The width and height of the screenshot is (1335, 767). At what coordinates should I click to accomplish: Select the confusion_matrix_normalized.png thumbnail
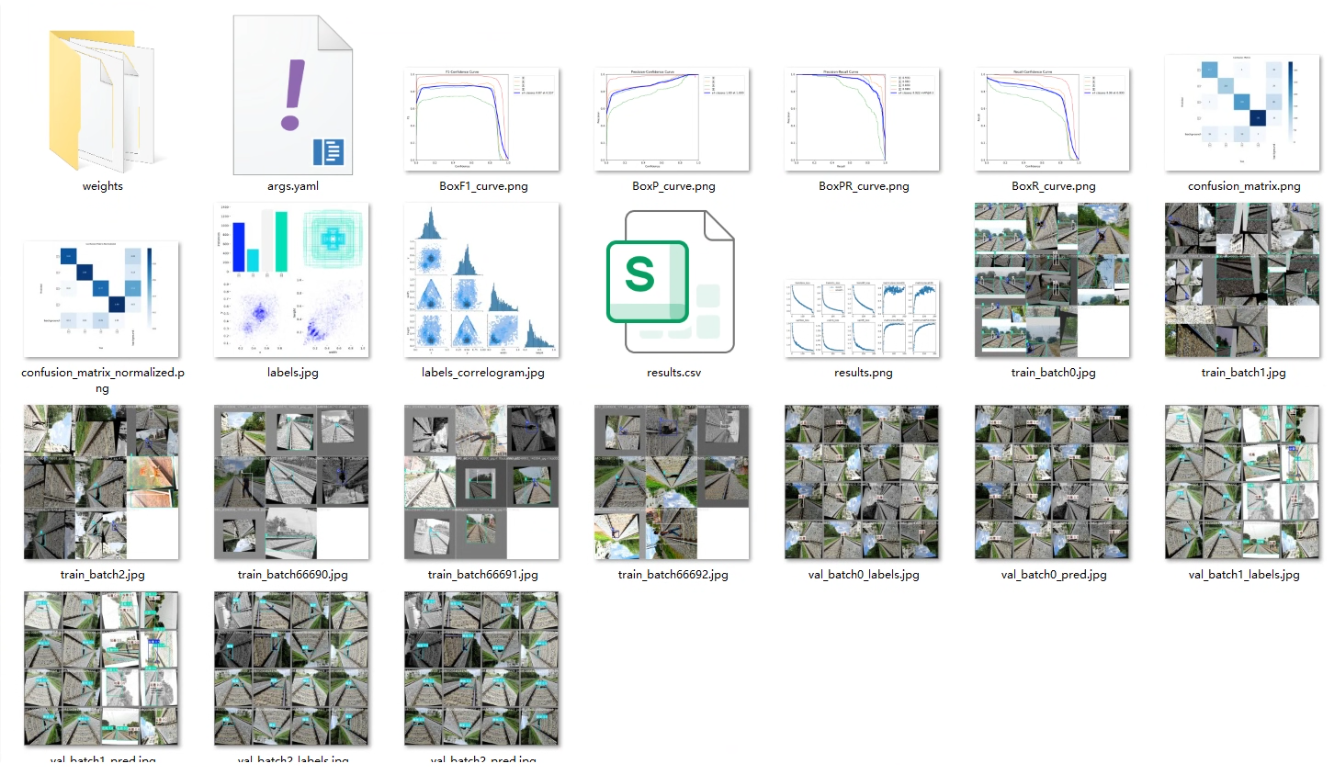point(102,299)
